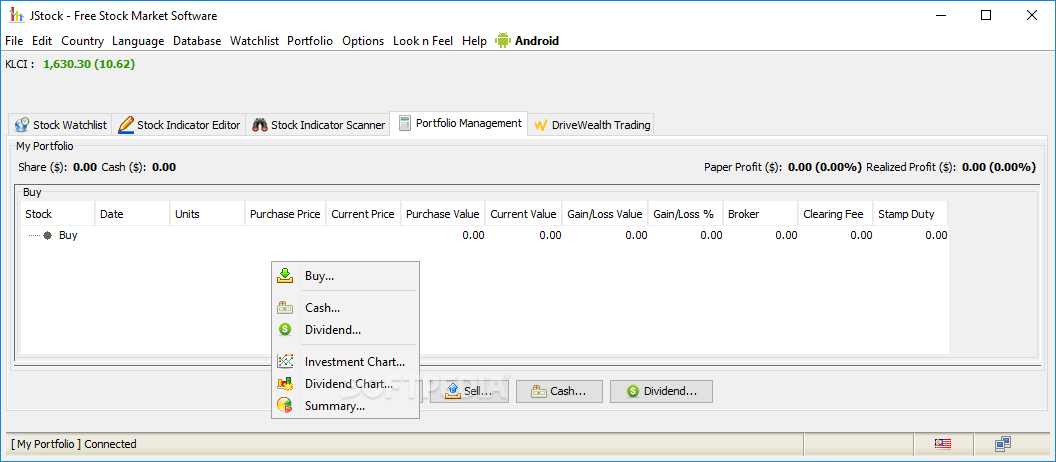Open the Country menu
This screenshot has height=462, width=1056.
click(x=82, y=41)
